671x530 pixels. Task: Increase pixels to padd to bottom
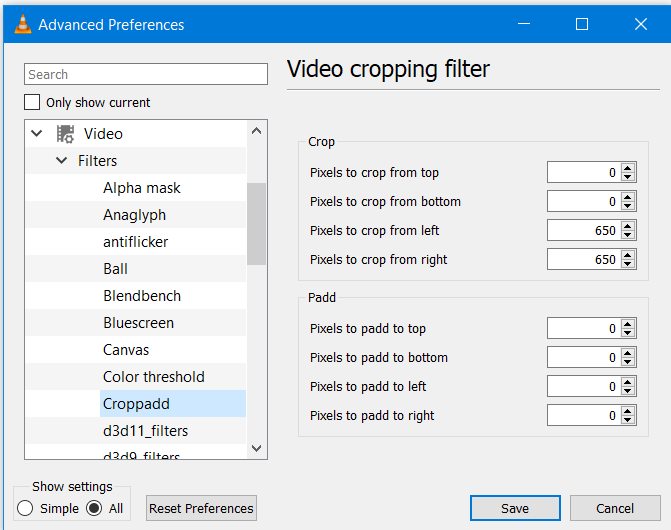628,353
